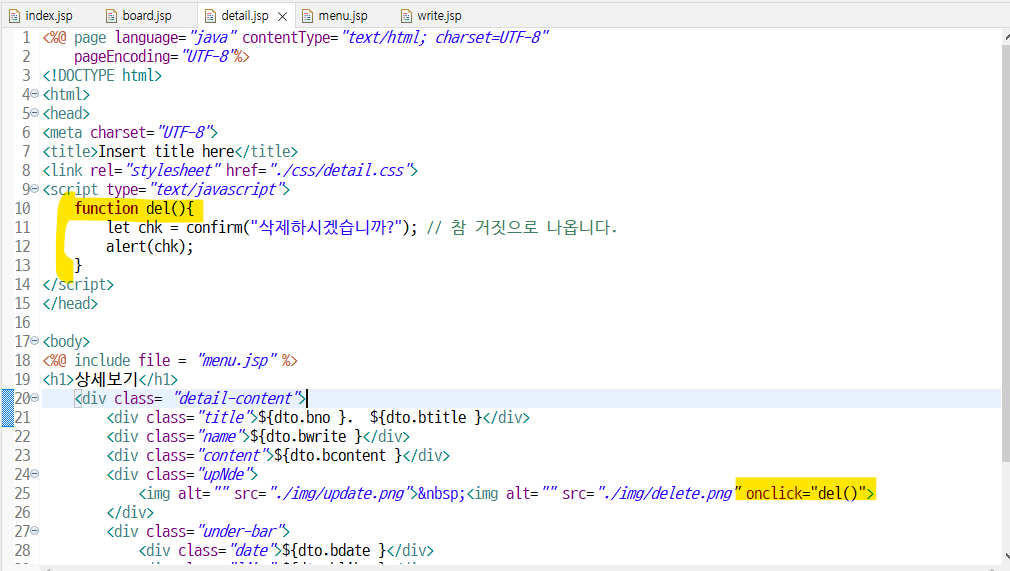Click the detail.jsp file icon
The image size is (1010, 571).
(x=210, y=16)
